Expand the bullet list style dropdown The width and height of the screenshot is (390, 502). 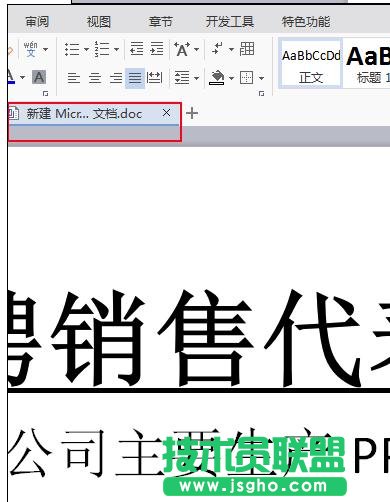pyautogui.click(x=86, y=49)
